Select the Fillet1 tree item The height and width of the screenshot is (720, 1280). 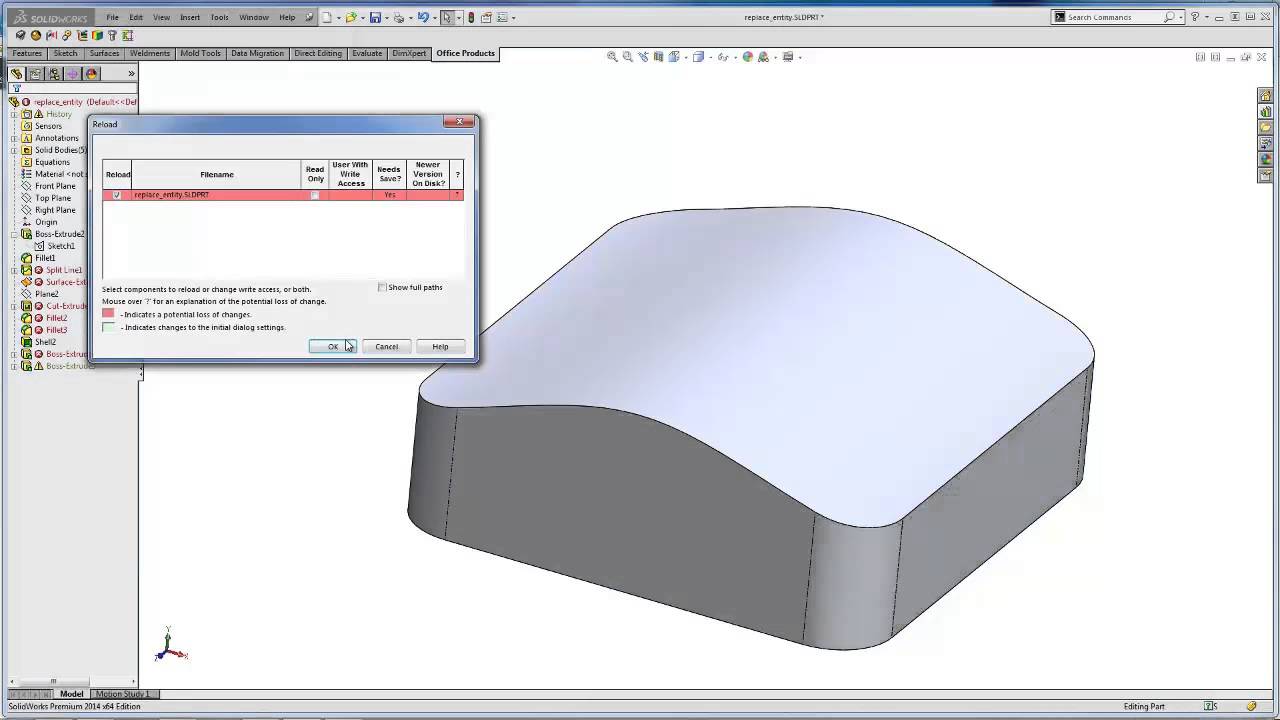click(x=45, y=258)
